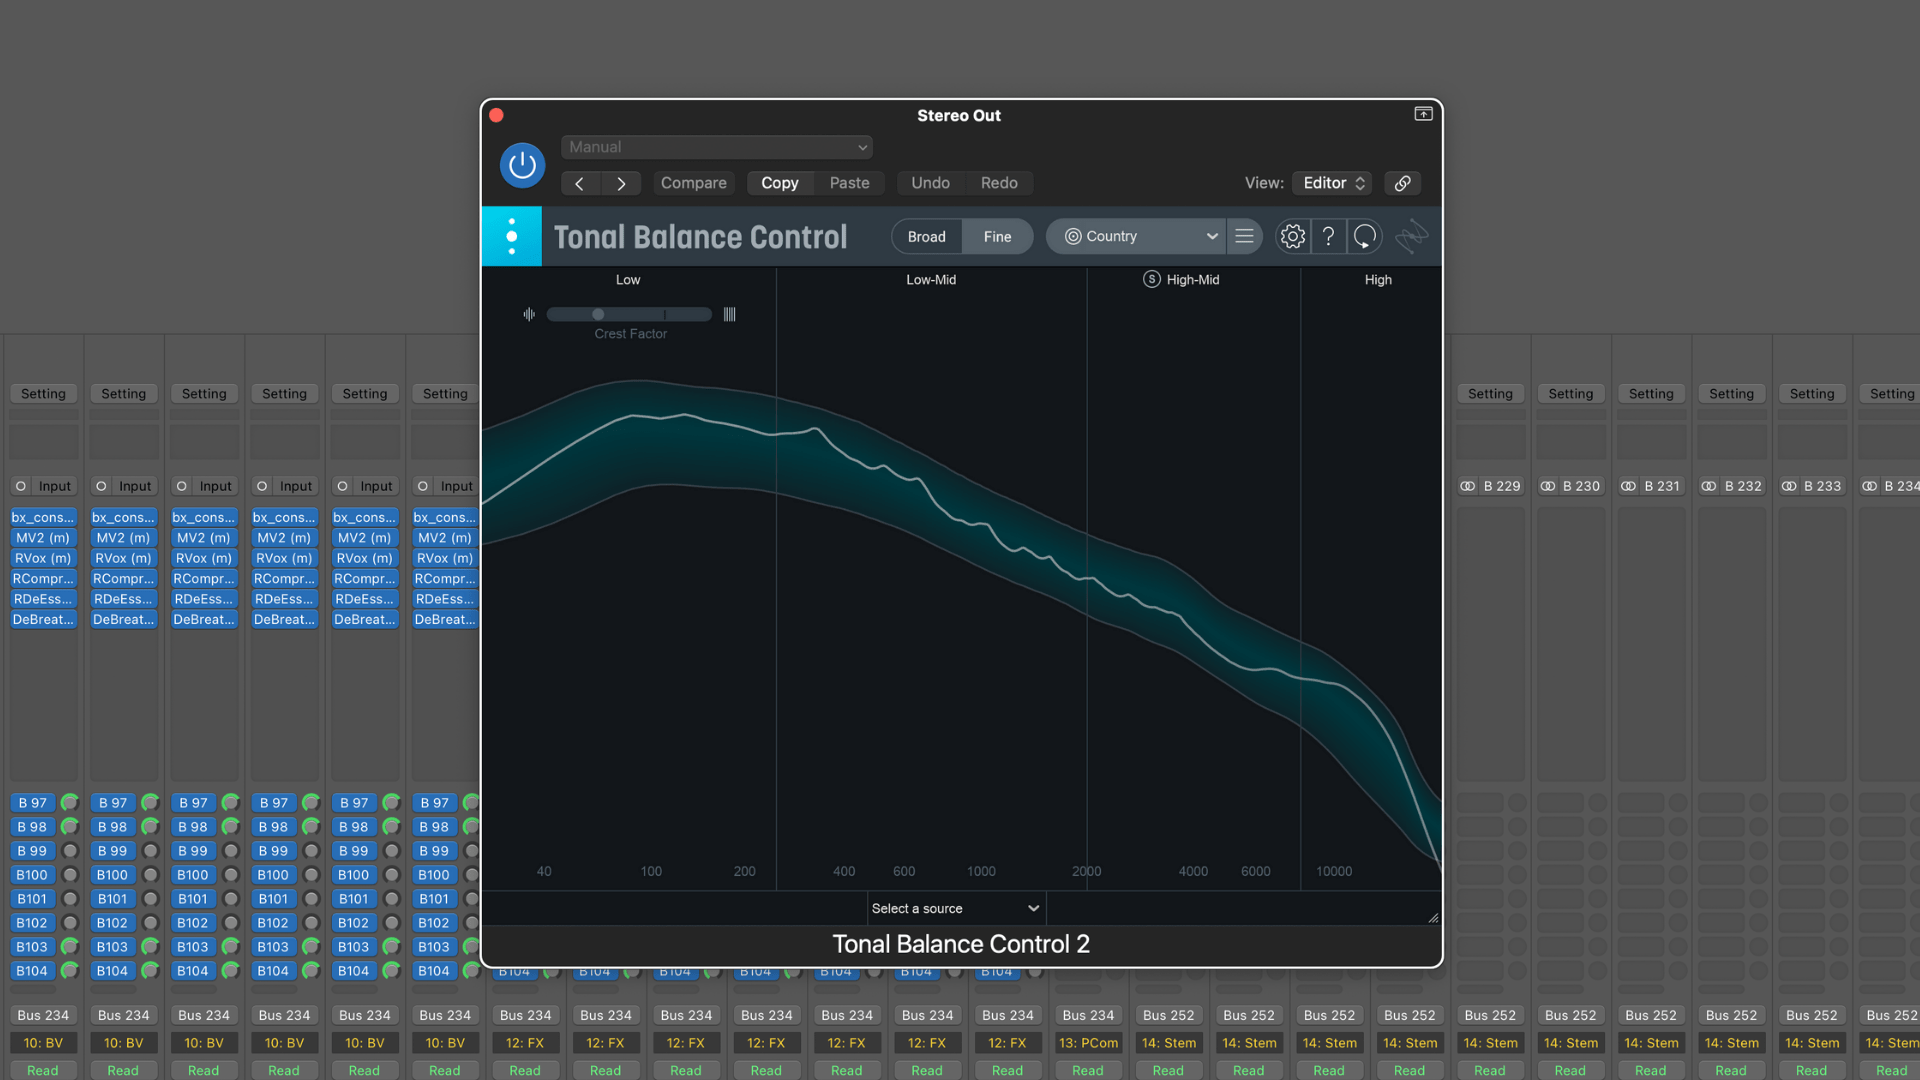
Task: Click the Crest Factor slider track
Action: point(630,314)
